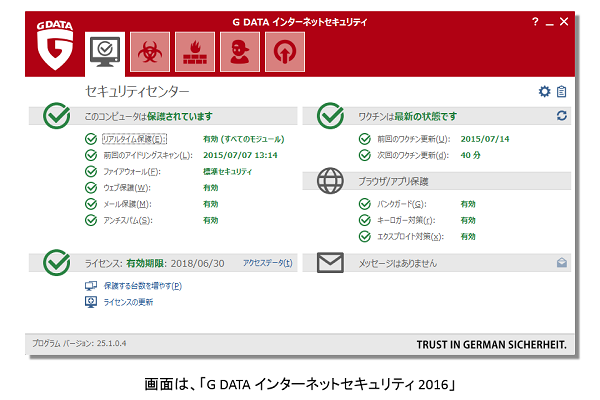Image resolution: width=600 pixels, height=400 pixels.
Task: Click the messages envelope icon
Action: tap(562, 263)
